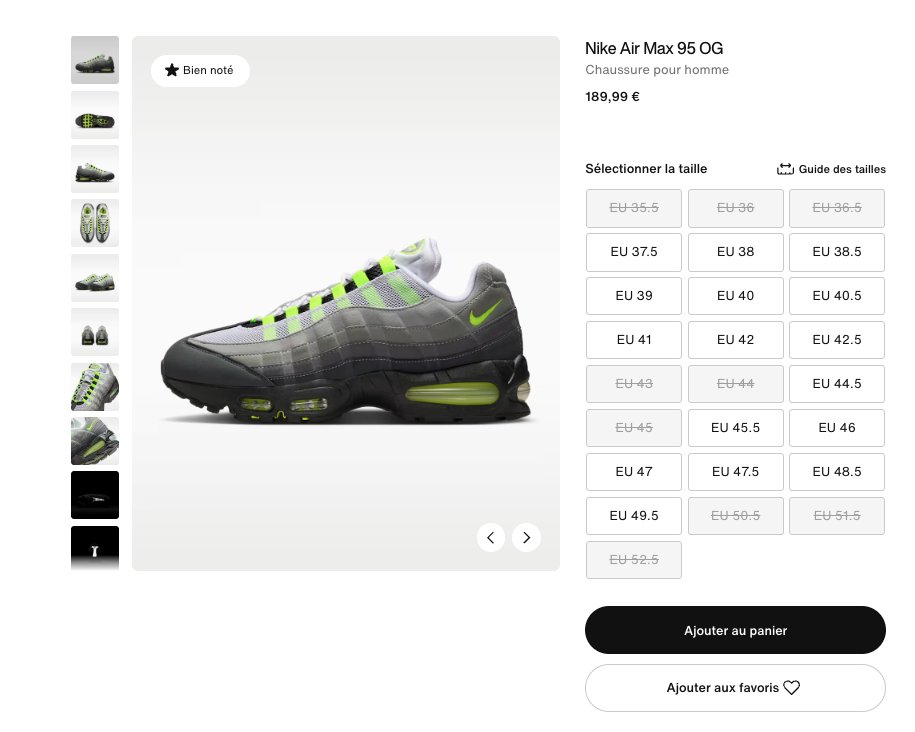Open eighth thumbnail, air unit close-up
This screenshot has width=915, height=732.
[95, 441]
